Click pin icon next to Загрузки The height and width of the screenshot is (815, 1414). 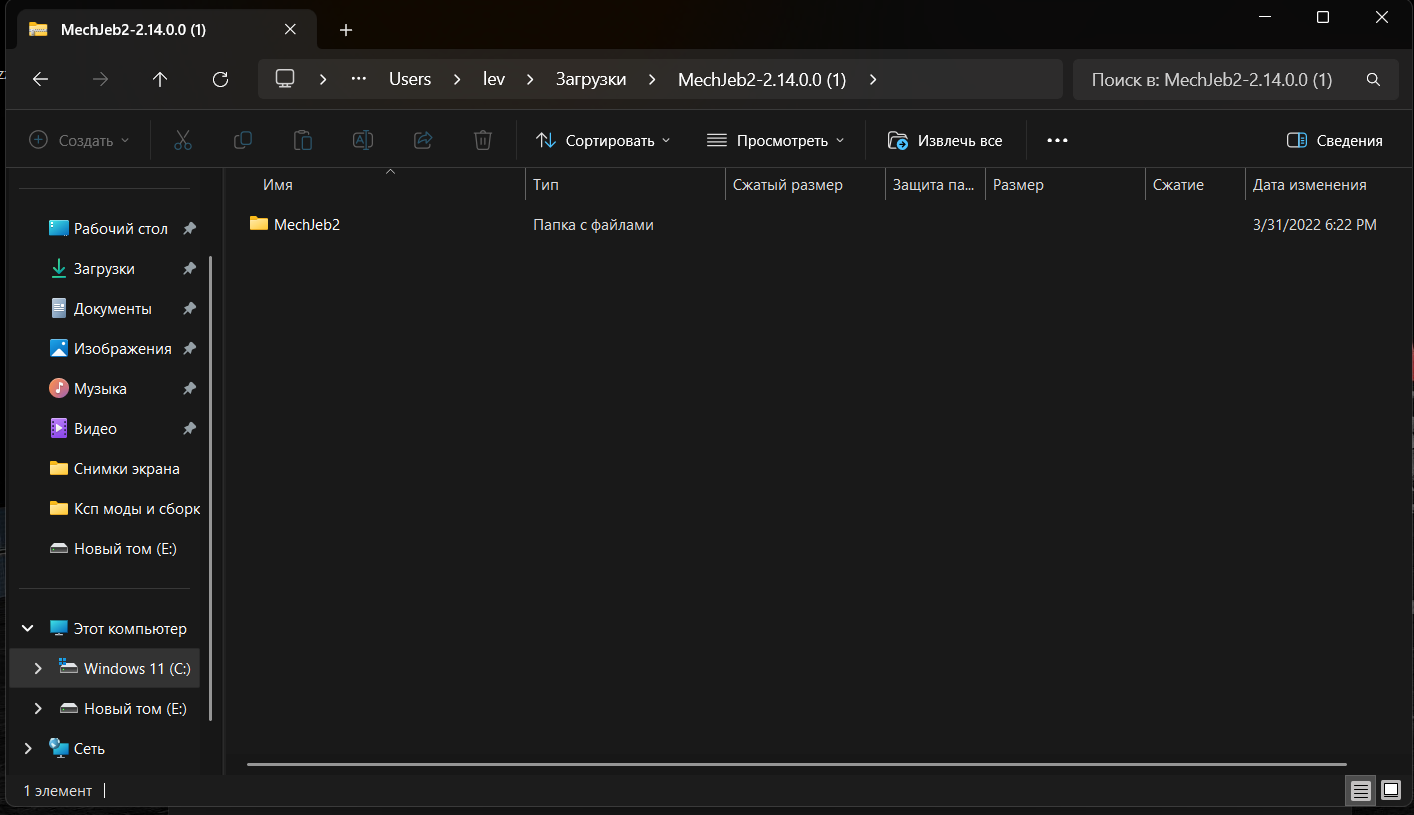189,269
